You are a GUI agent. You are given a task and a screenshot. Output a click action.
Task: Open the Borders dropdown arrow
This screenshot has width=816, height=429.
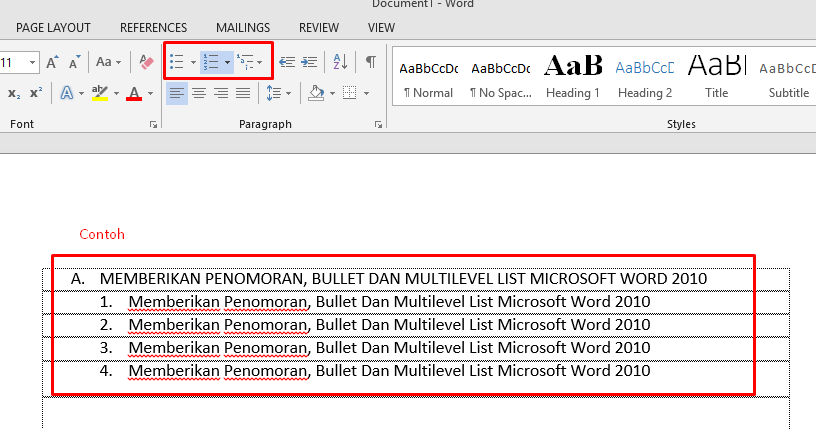[x=366, y=94]
